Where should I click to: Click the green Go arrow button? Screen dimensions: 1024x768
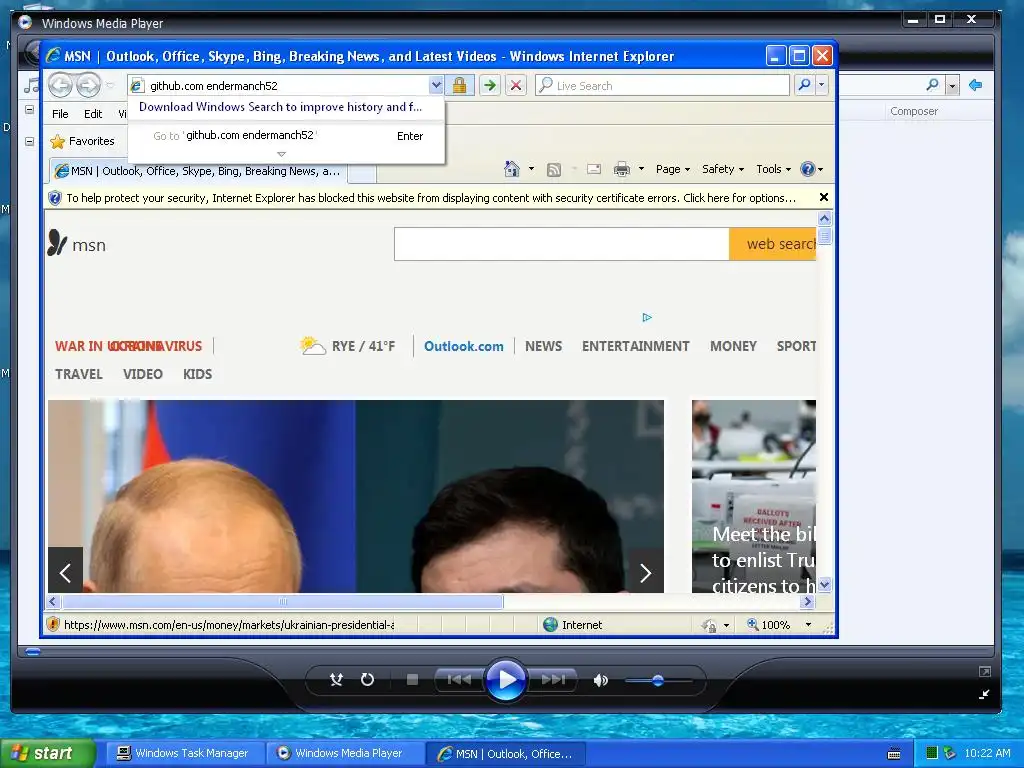click(x=489, y=85)
